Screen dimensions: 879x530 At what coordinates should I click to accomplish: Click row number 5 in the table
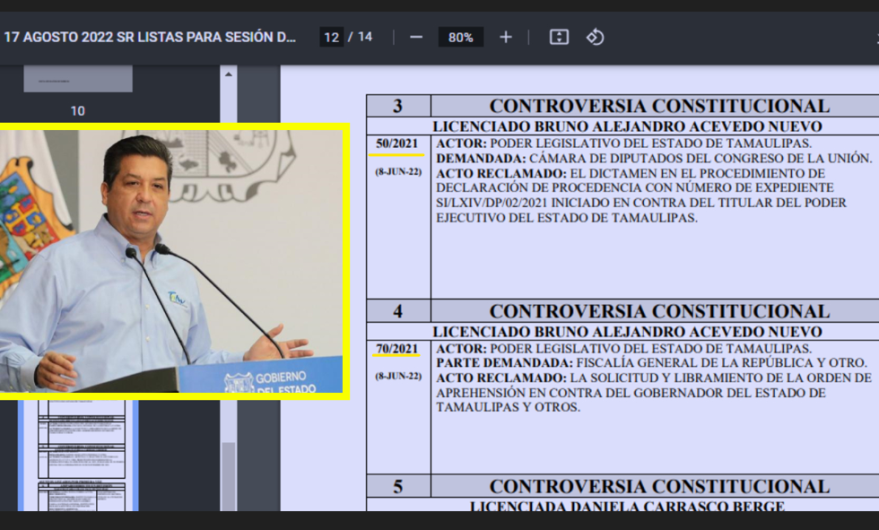pos(397,487)
